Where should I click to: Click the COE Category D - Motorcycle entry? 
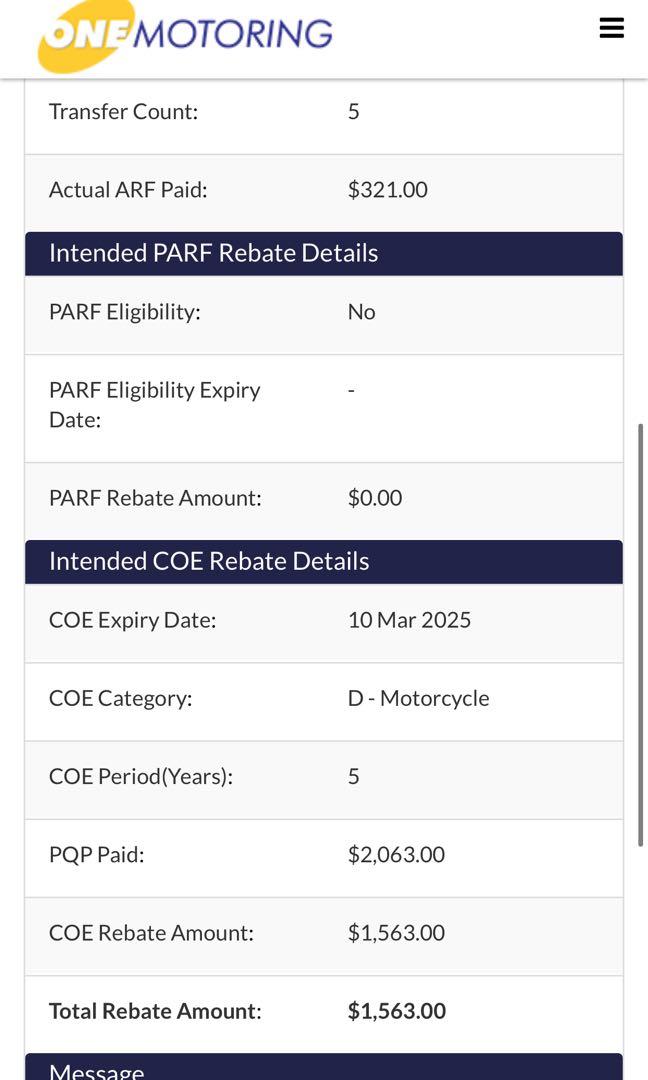point(417,697)
